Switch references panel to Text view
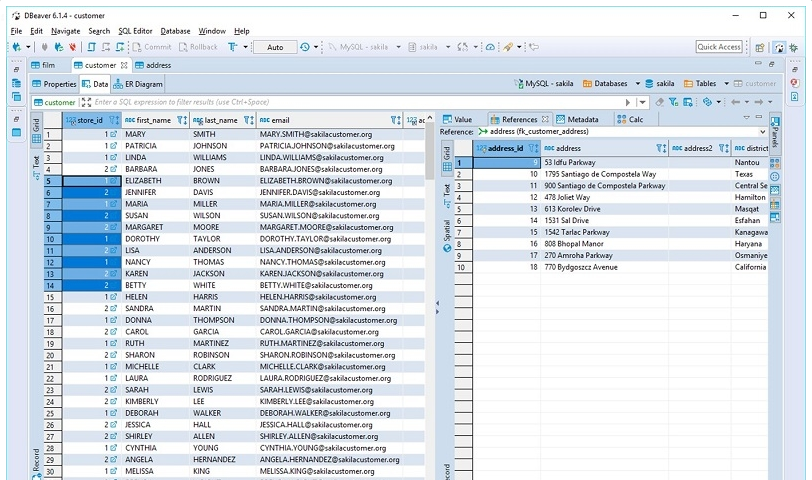Viewport: 812px width, 480px height. point(447,196)
